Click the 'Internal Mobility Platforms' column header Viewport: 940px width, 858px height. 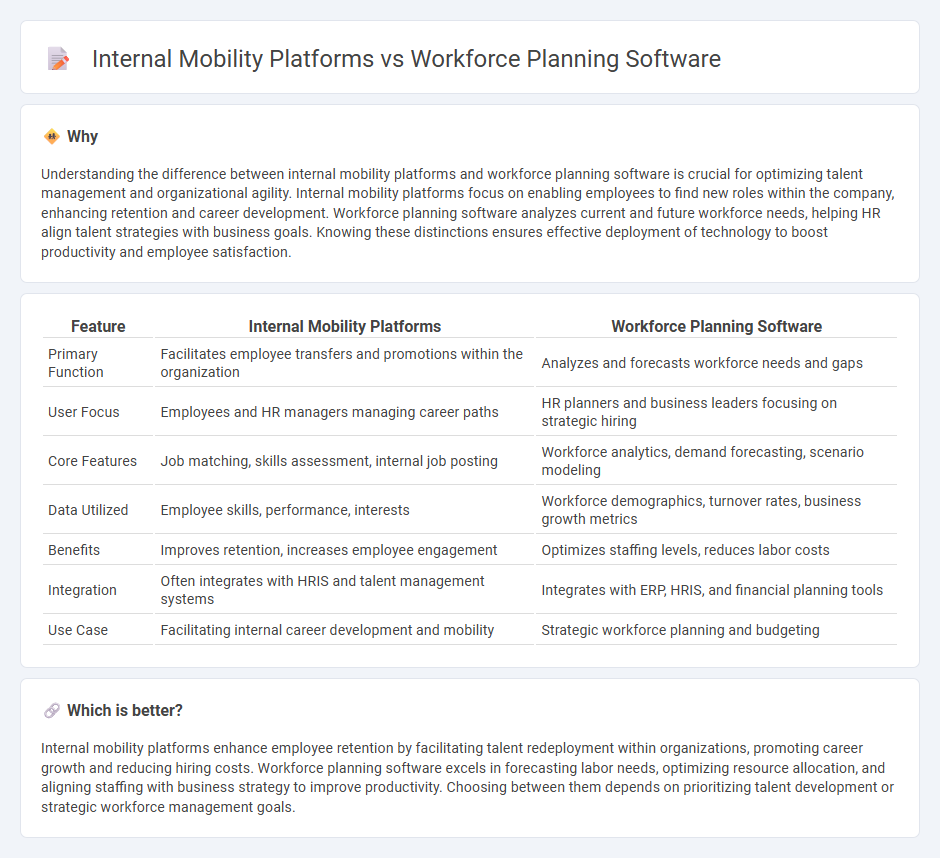click(345, 326)
